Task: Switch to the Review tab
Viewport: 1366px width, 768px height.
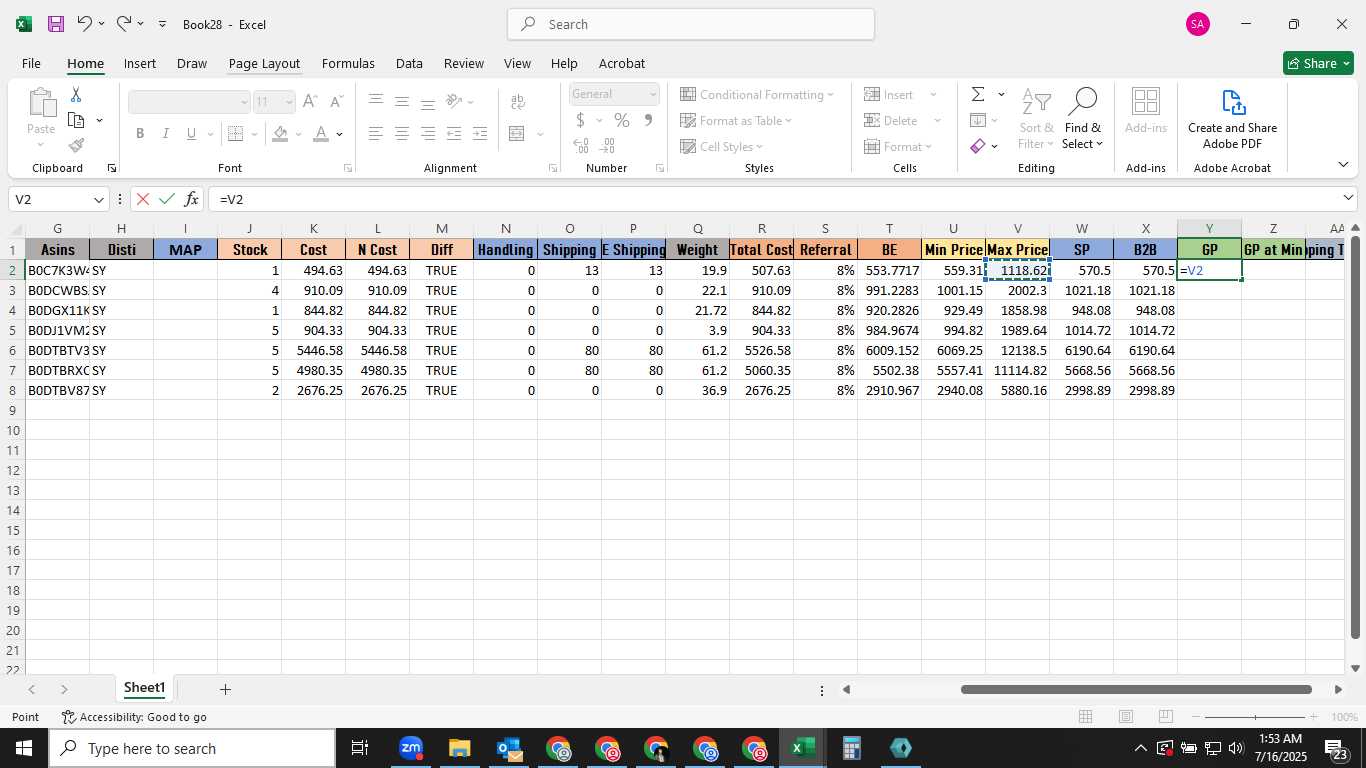Action: click(464, 63)
